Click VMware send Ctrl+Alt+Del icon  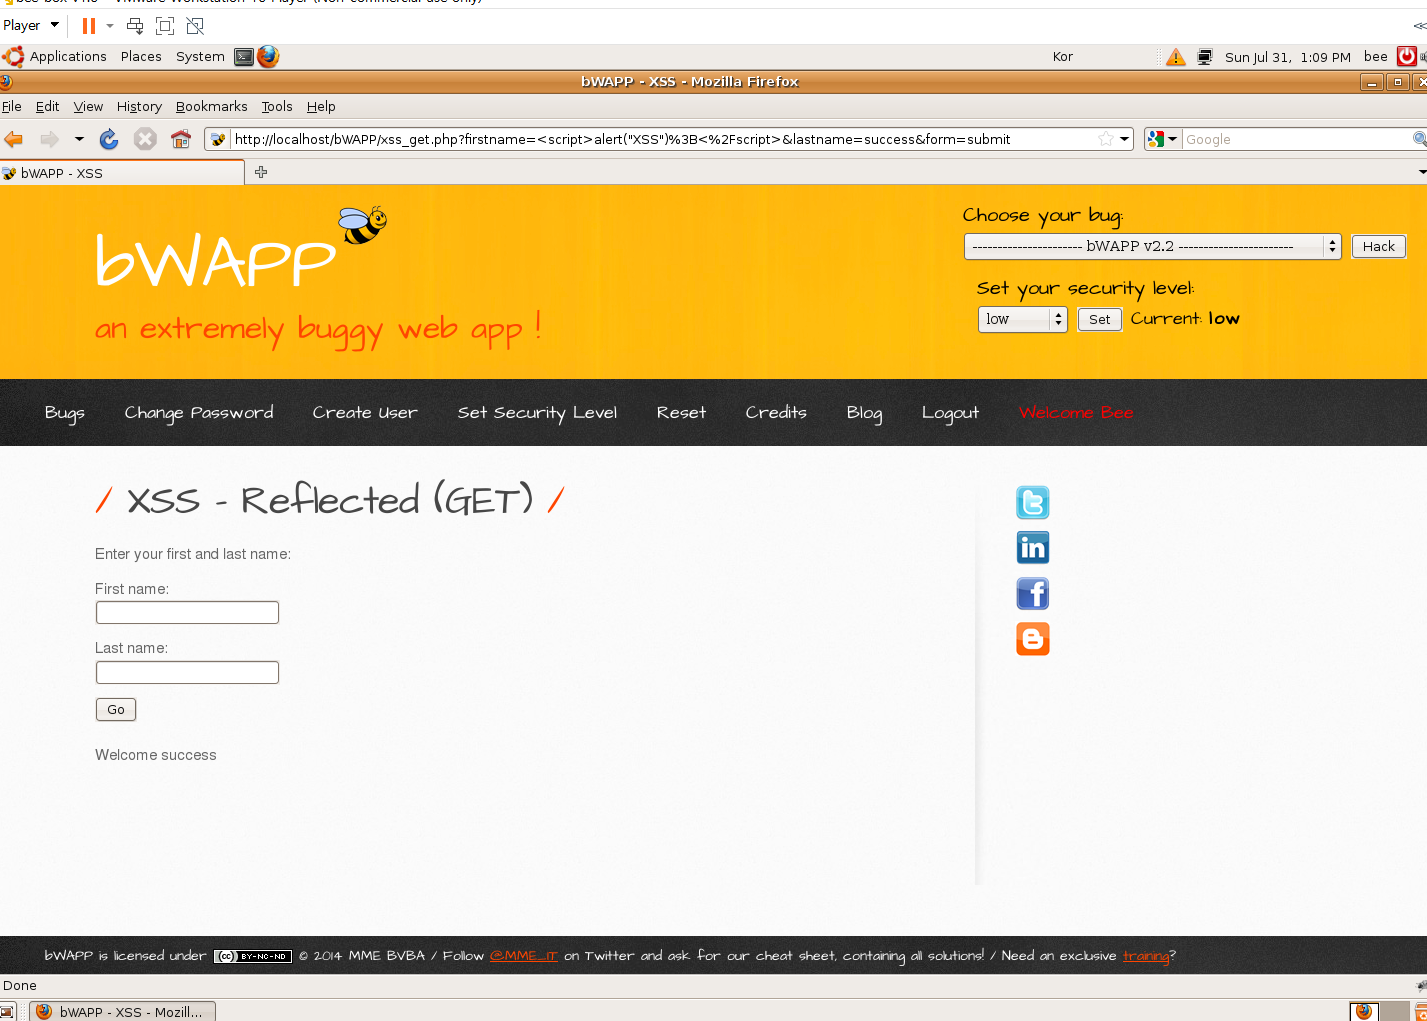[135, 26]
